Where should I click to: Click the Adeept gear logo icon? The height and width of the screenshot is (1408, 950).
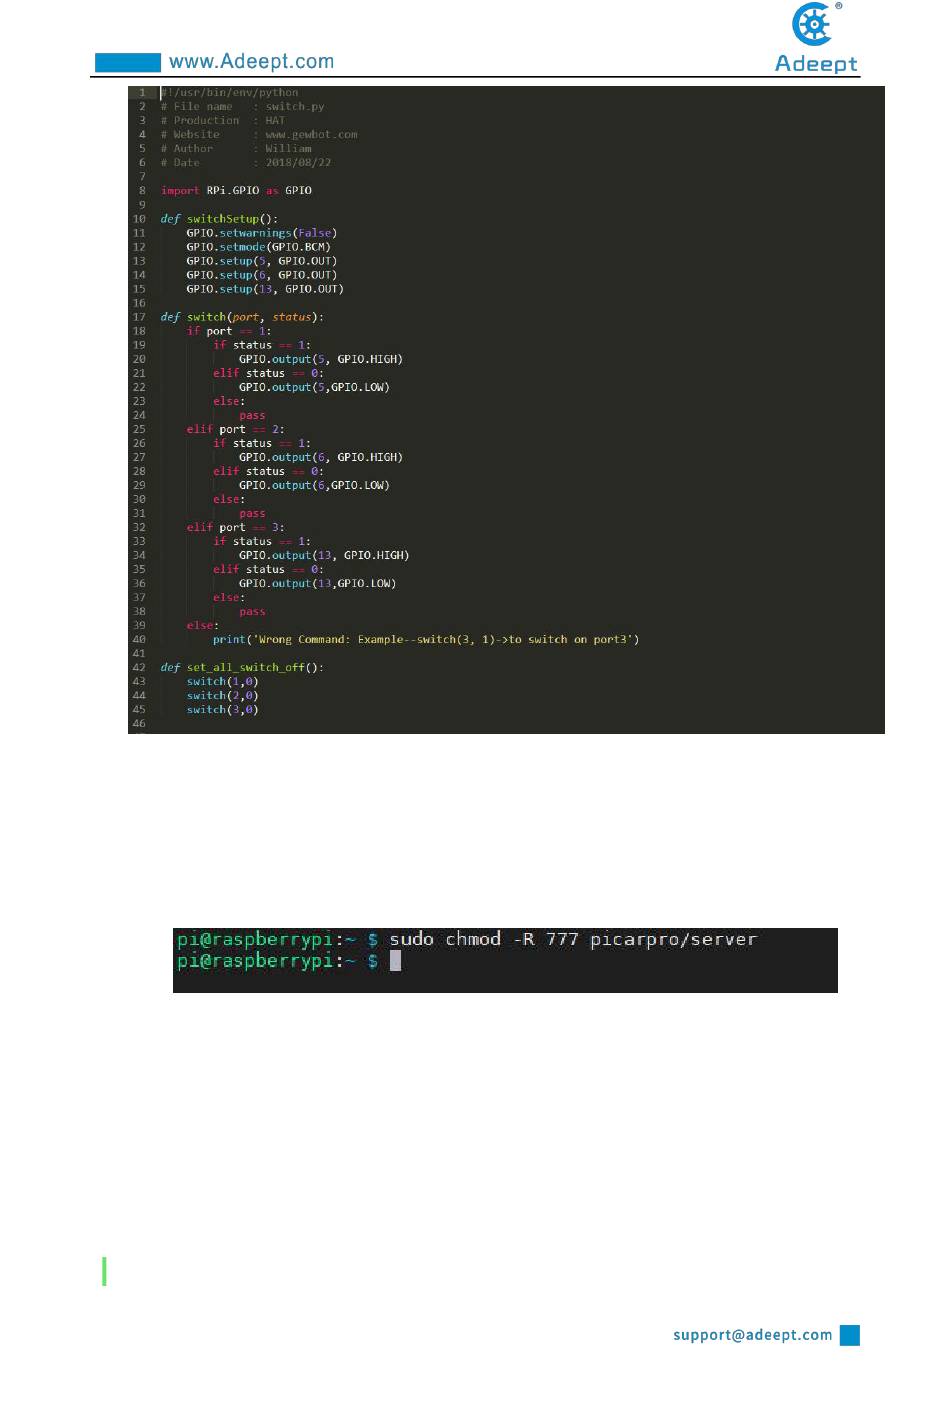[x=812, y=24]
